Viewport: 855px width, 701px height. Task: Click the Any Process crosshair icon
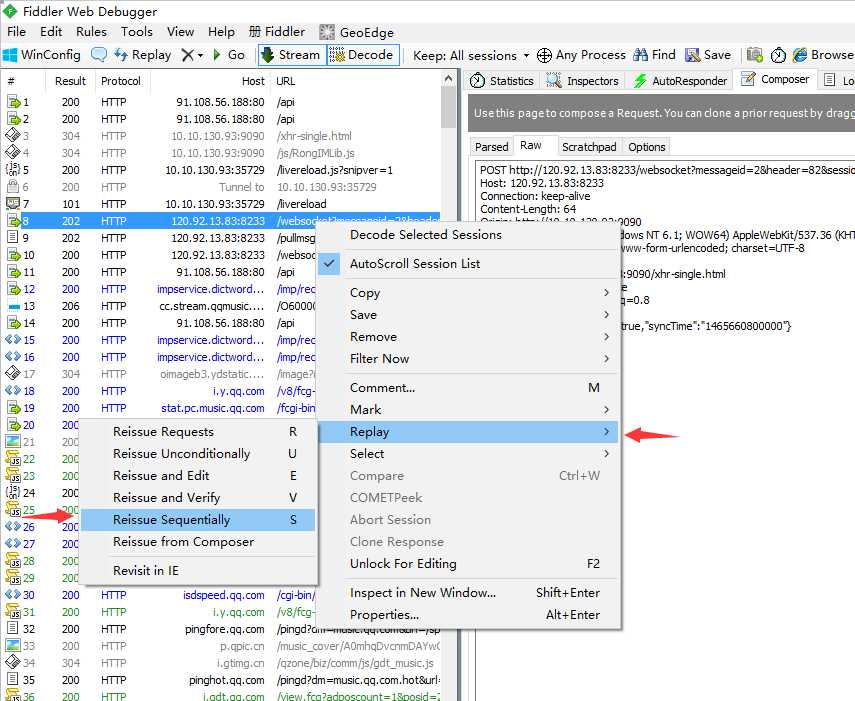pyautogui.click(x=544, y=55)
